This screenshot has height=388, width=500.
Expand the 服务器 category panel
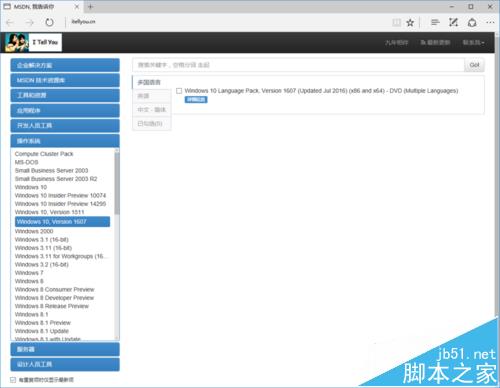65,349
